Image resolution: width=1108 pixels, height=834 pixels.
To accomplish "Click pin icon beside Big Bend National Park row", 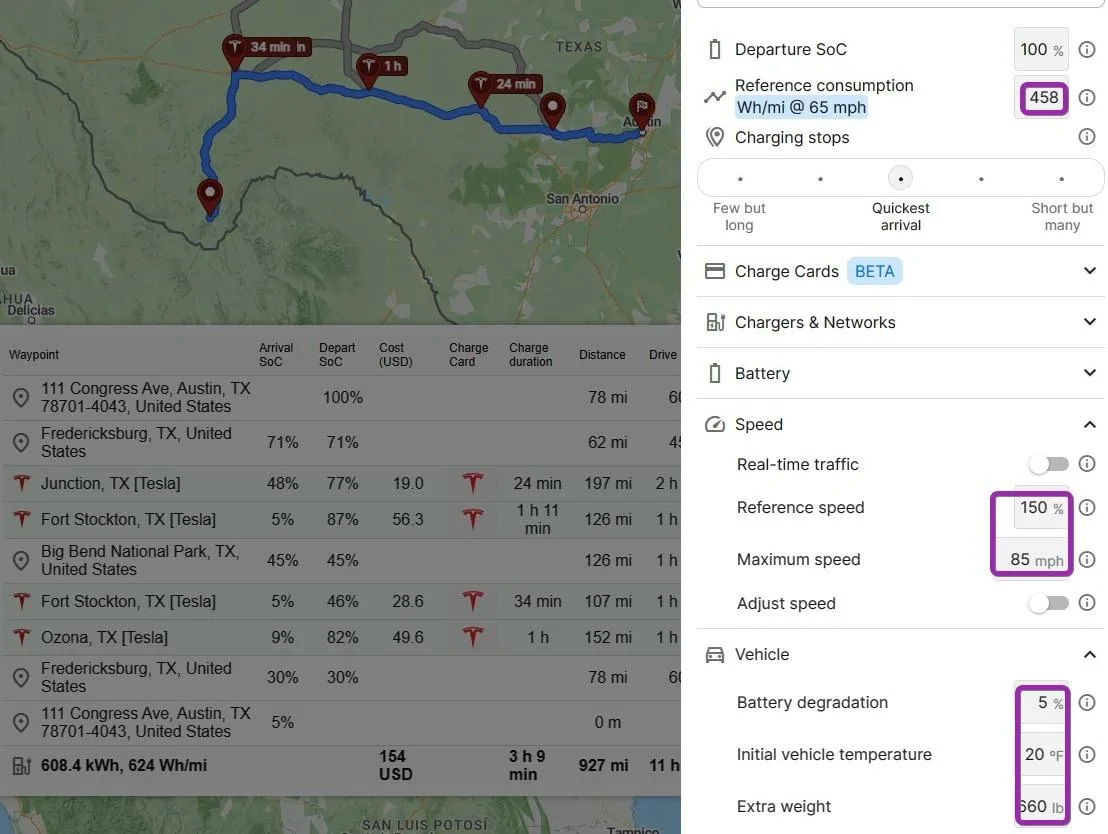I will (x=21, y=560).
